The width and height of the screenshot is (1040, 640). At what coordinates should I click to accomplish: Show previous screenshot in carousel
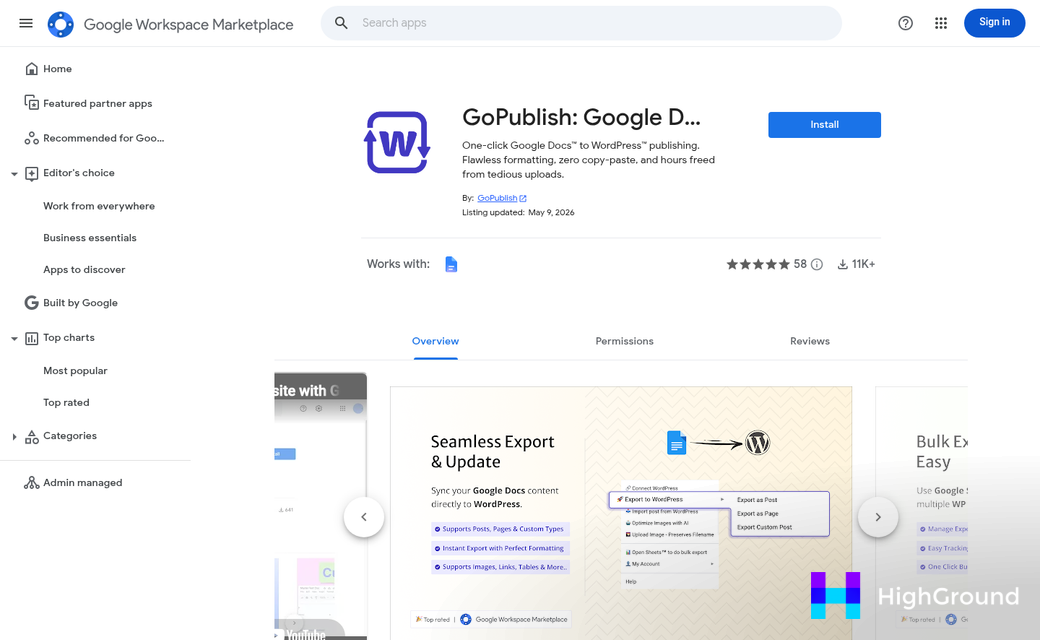363,517
